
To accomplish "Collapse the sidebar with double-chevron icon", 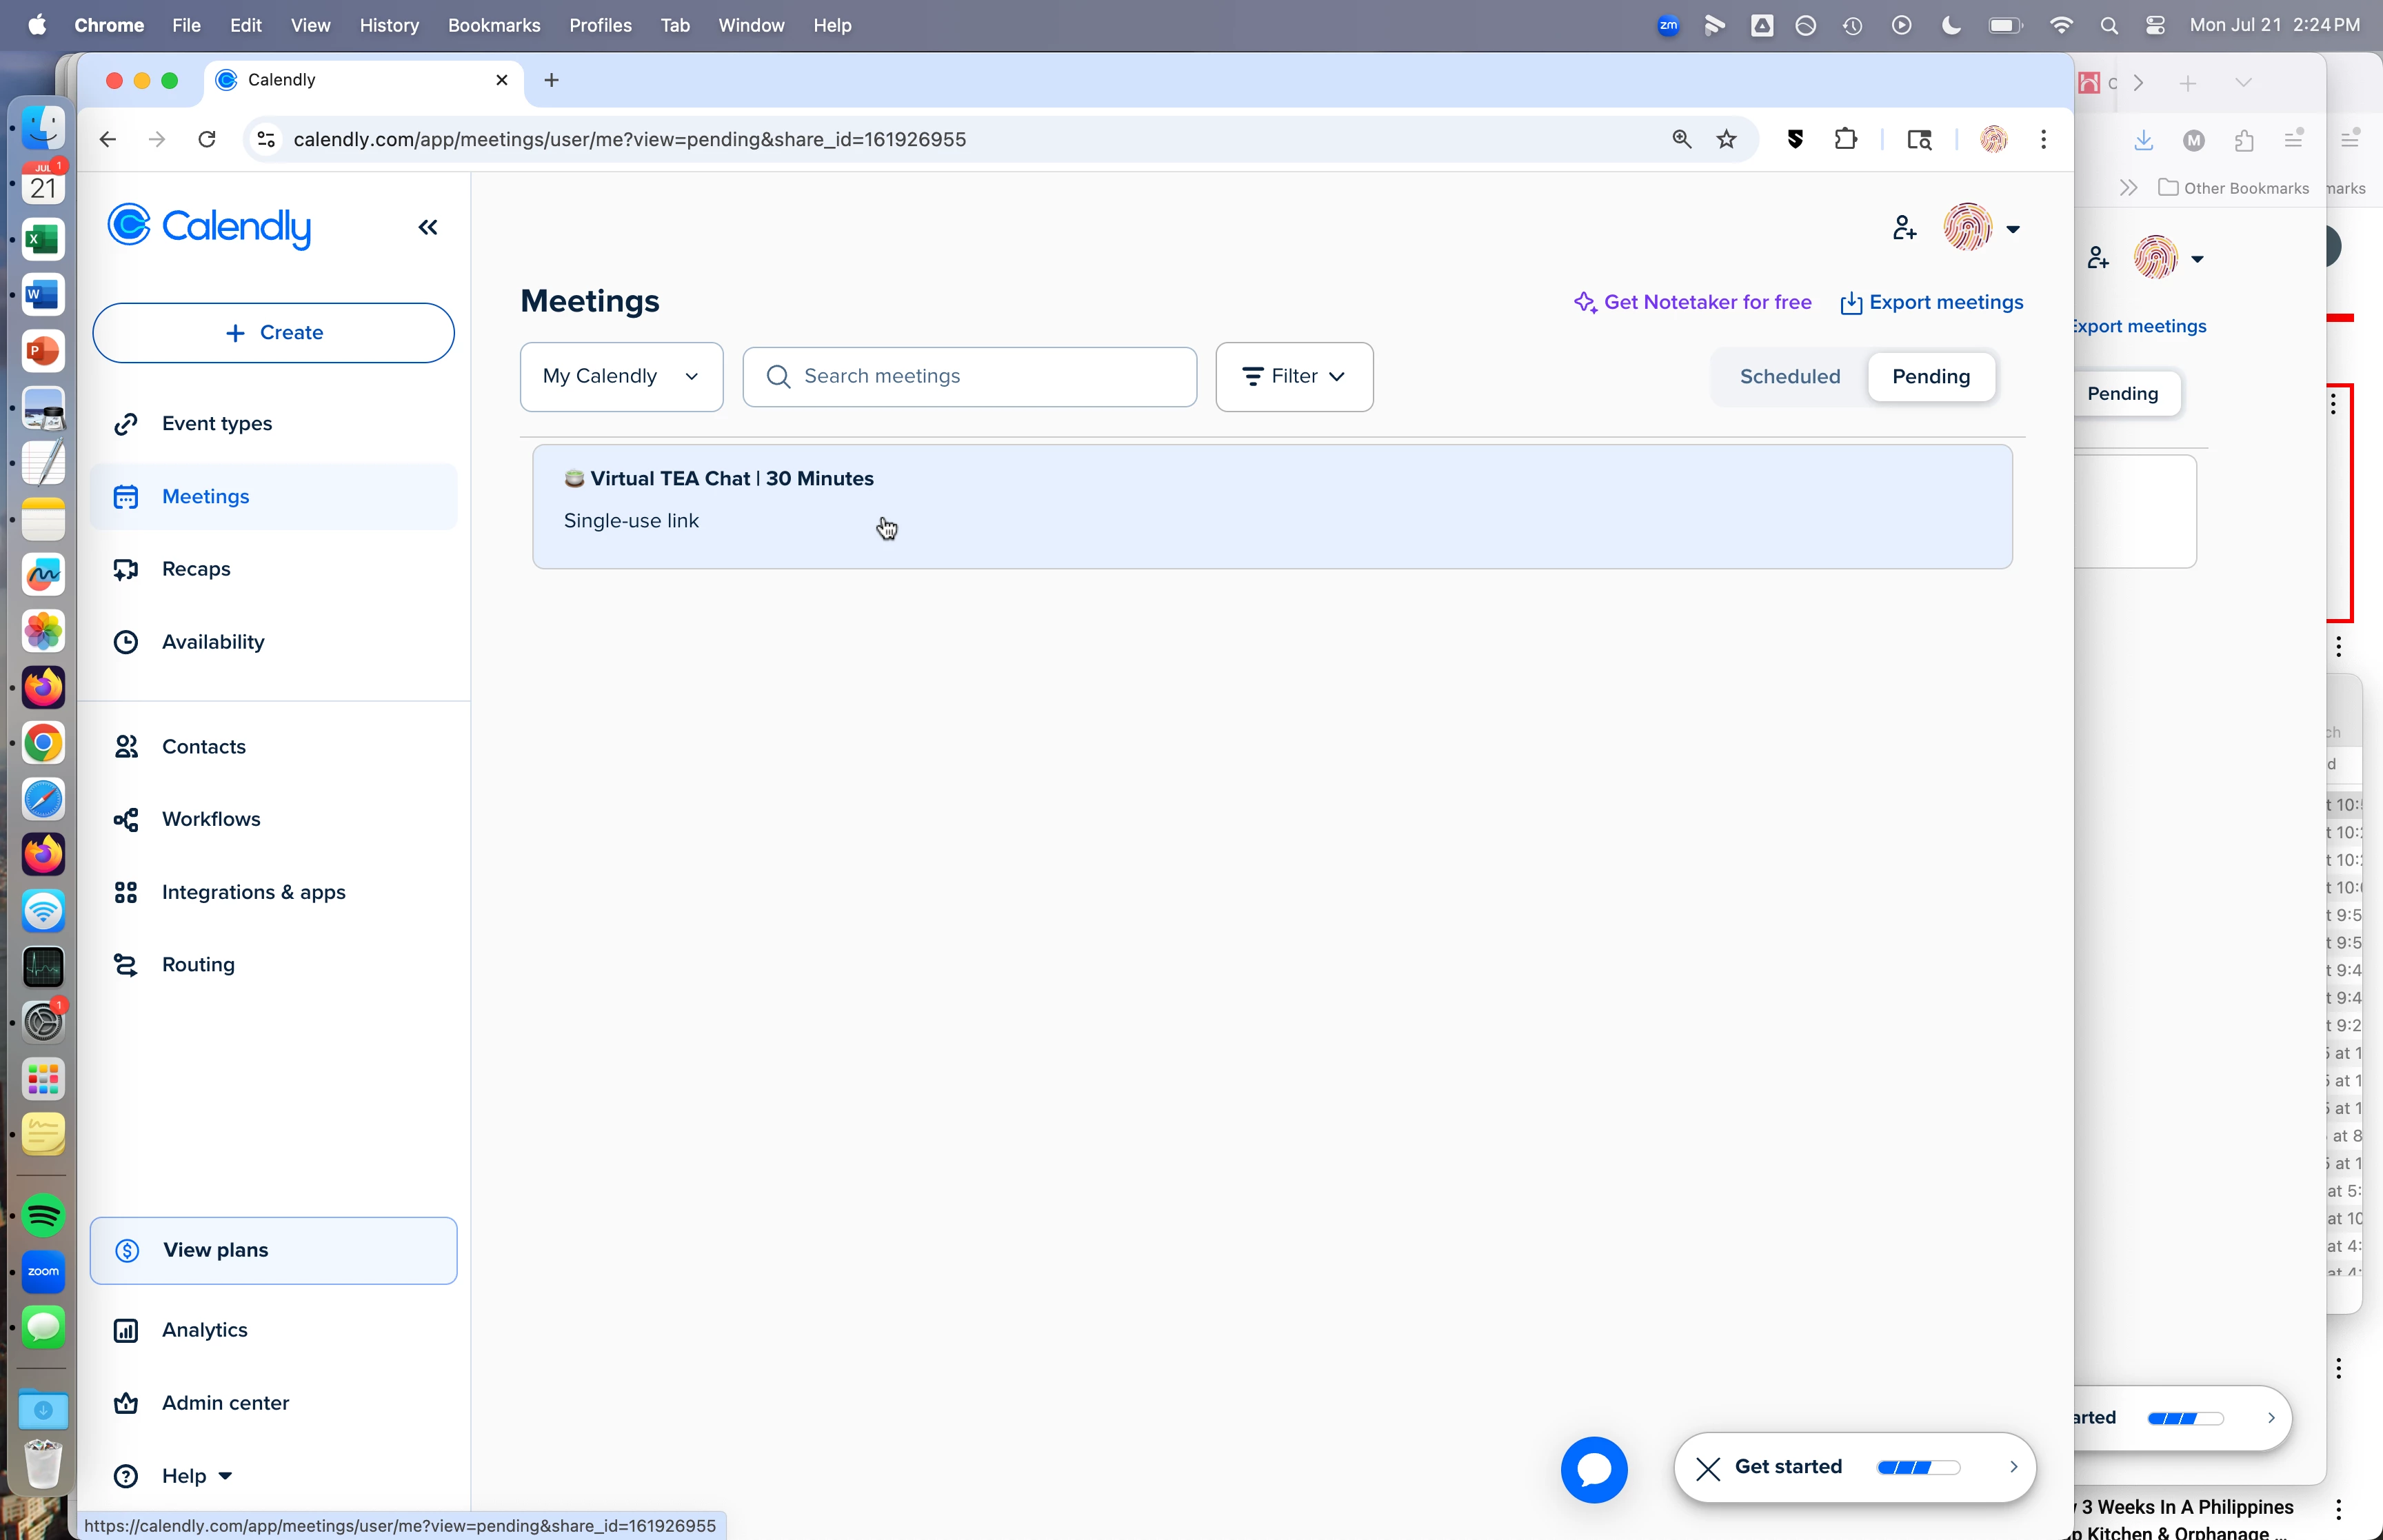I will point(428,227).
